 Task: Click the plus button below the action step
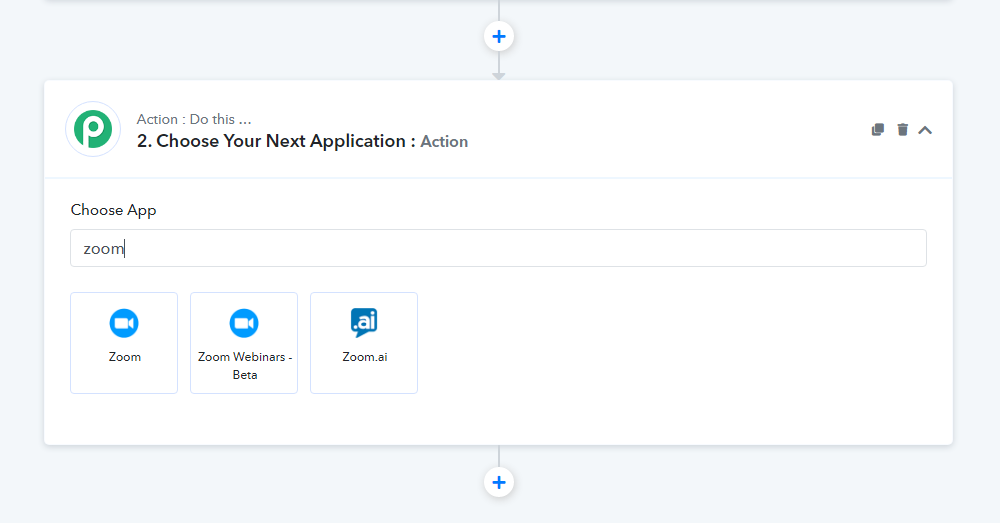point(499,482)
